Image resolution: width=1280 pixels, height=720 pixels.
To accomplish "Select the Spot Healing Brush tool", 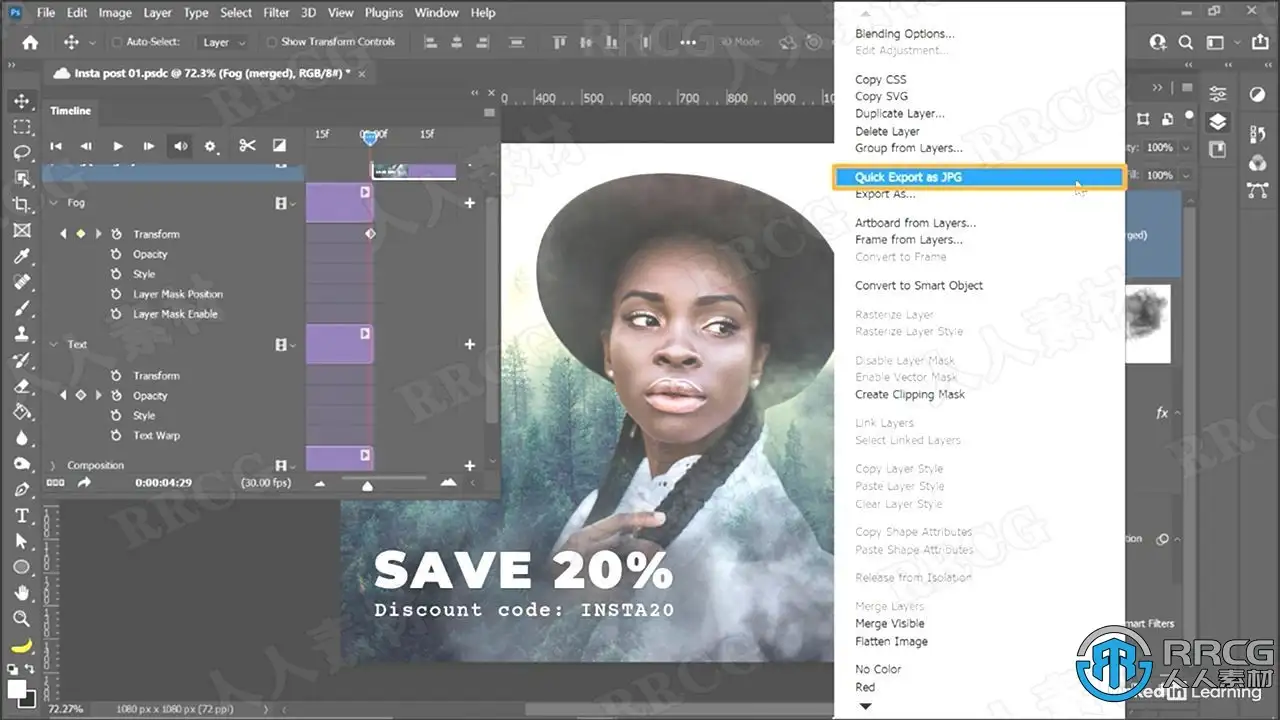I will [x=21, y=283].
